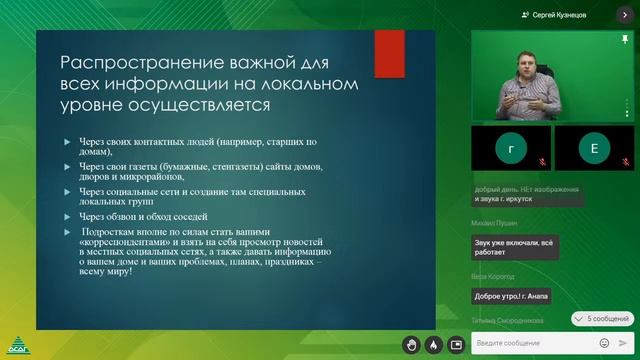Click slide bullet starting 'Подросткам вполне по силам'
The width and height of the screenshot is (640, 360).
click(205, 251)
